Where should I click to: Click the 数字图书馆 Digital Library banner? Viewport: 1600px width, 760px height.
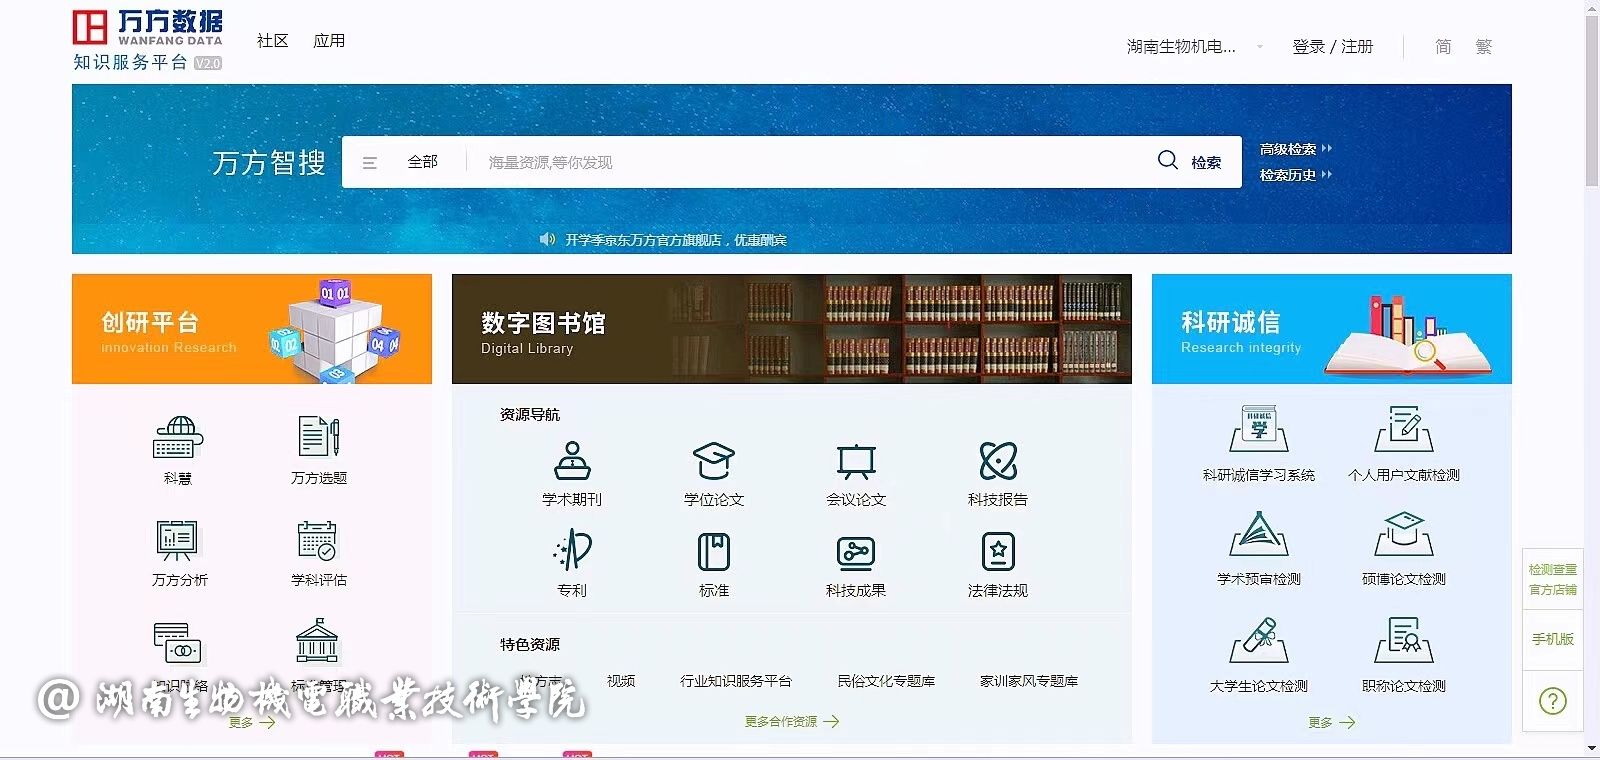792,329
